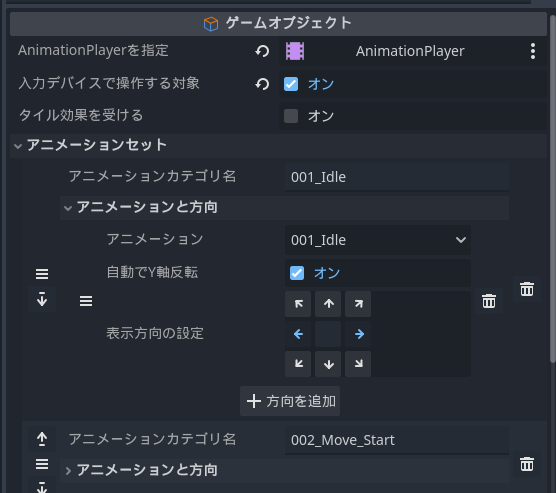Disable 自動でY軸反転 checkbox
556x493 pixels.
pyautogui.click(x=297, y=273)
